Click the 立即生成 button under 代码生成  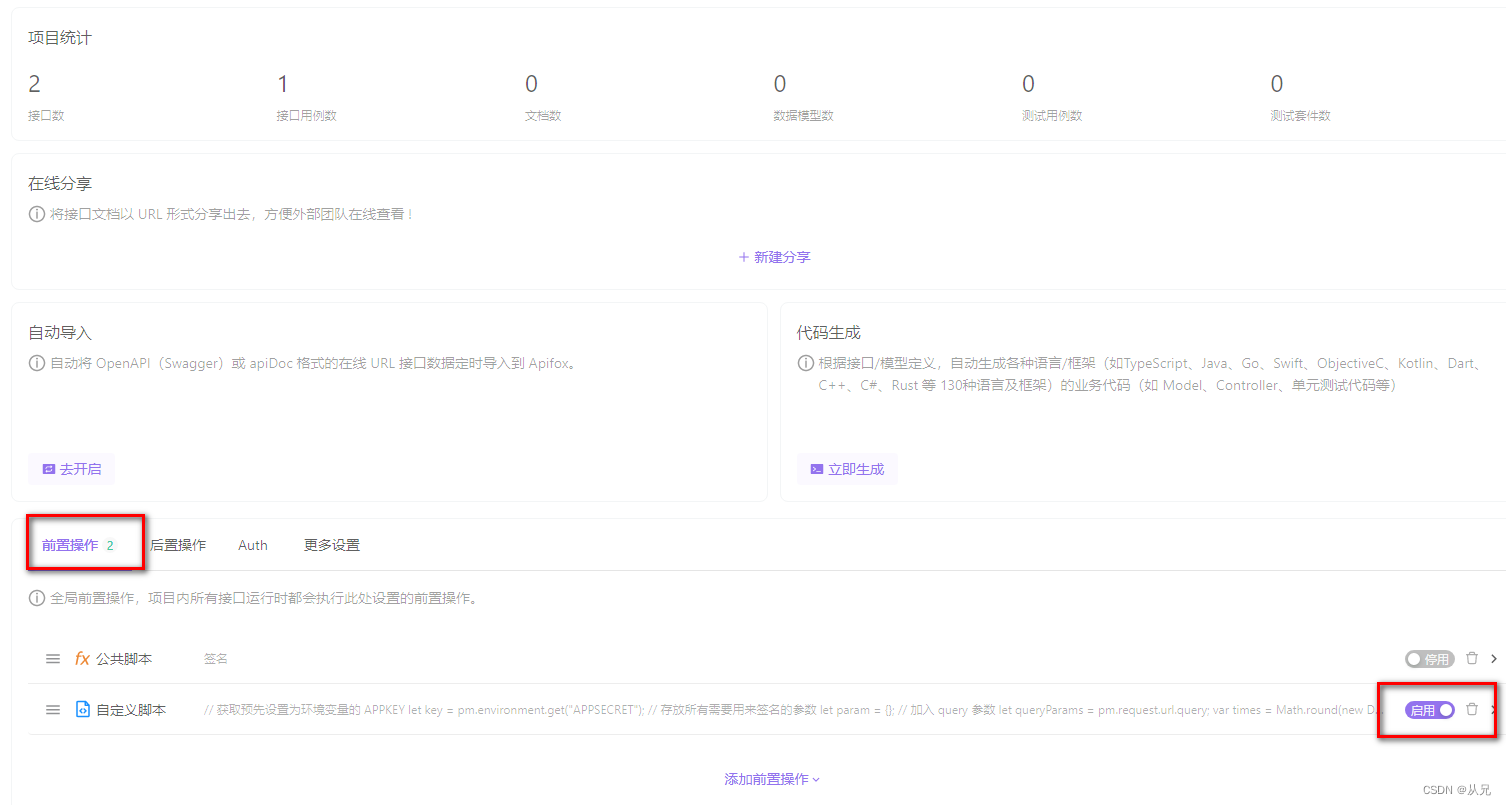(x=847, y=469)
